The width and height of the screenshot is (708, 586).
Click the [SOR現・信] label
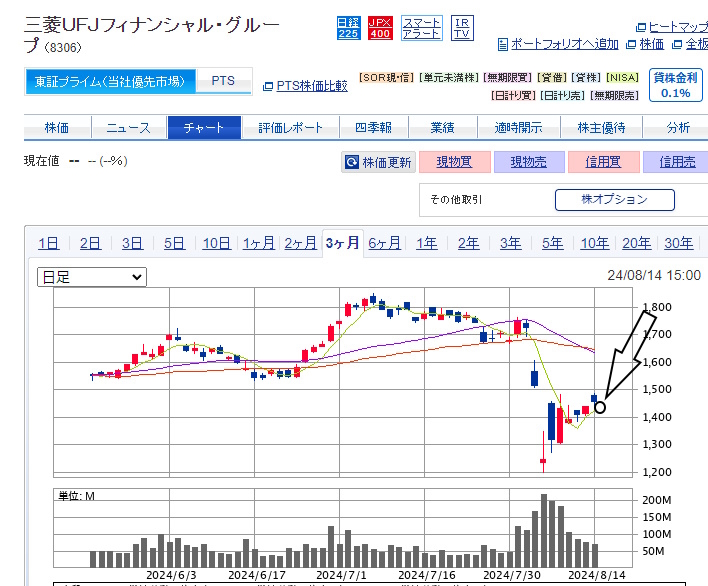(387, 78)
